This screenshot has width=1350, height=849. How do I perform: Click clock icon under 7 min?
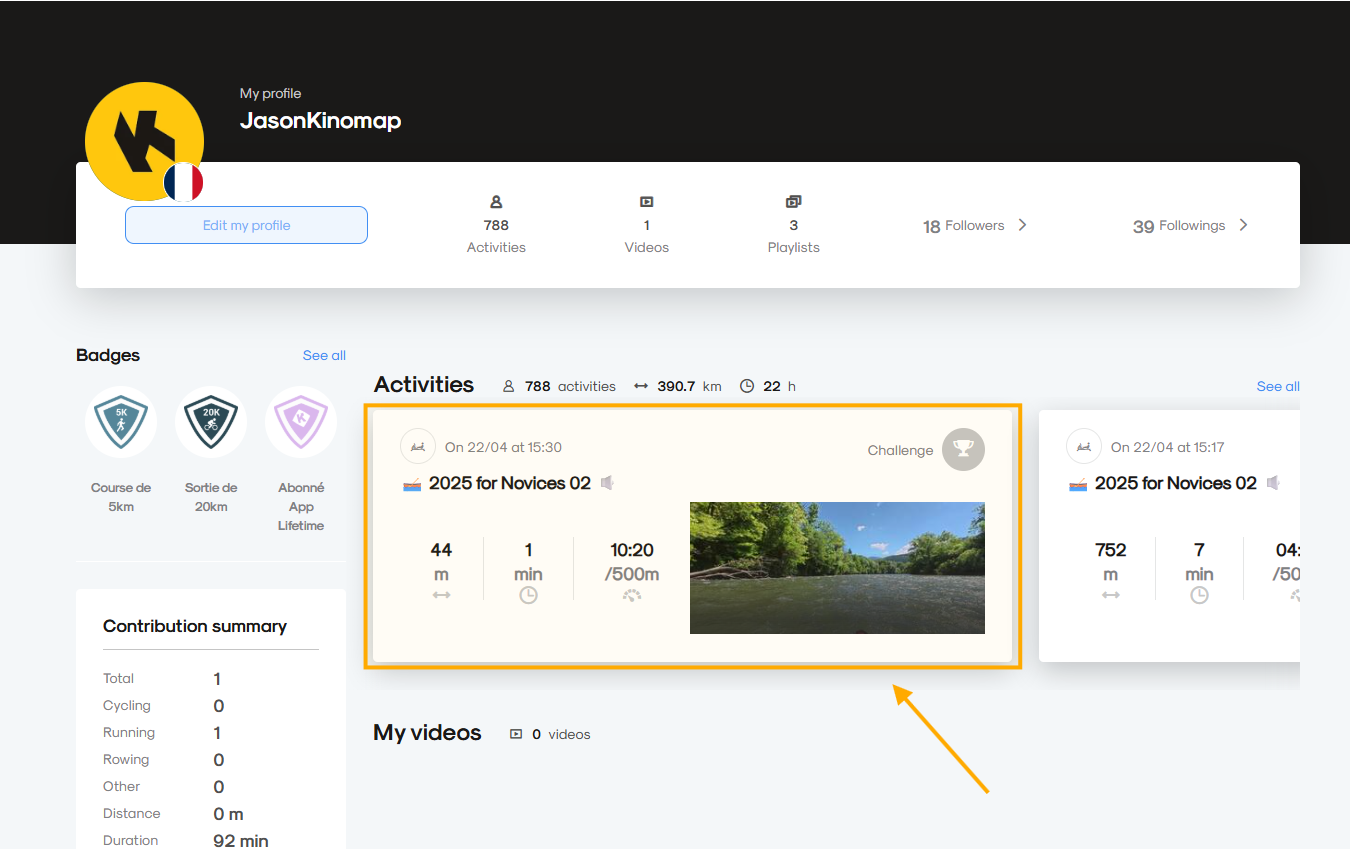(1199, 595)
